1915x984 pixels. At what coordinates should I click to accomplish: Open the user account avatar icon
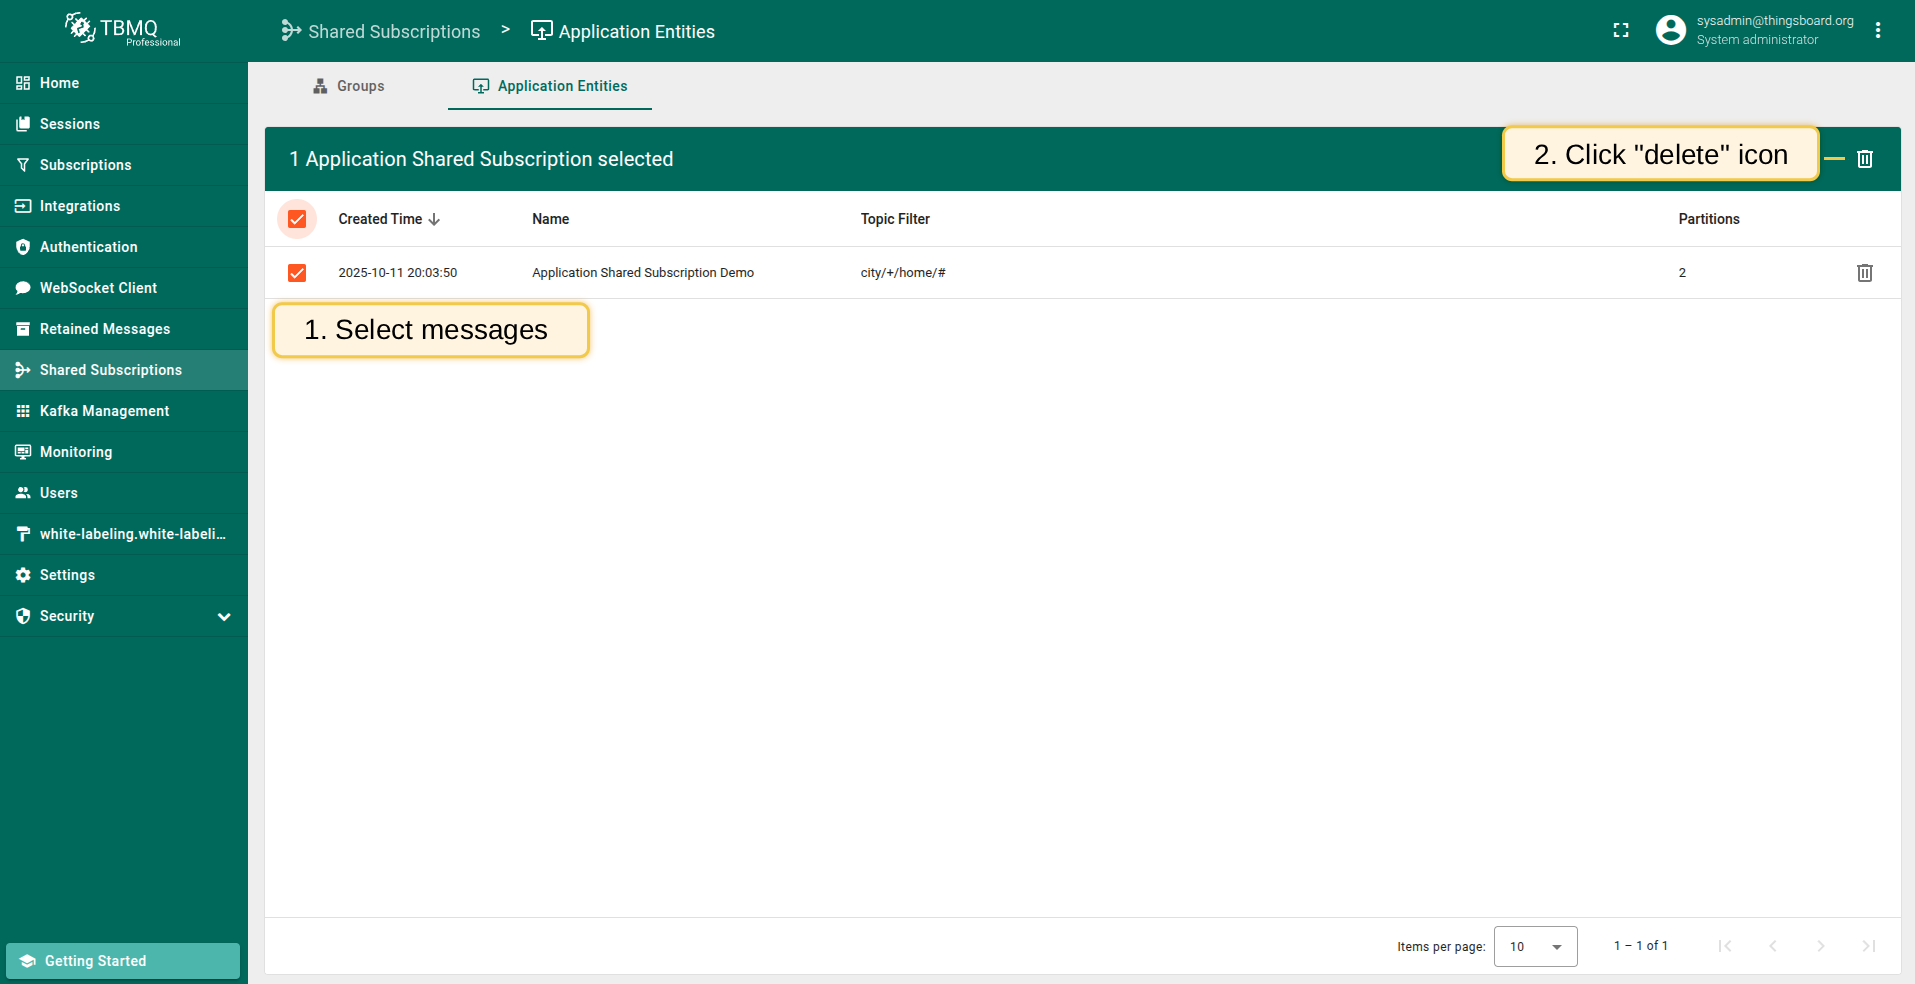(1670, 31)
